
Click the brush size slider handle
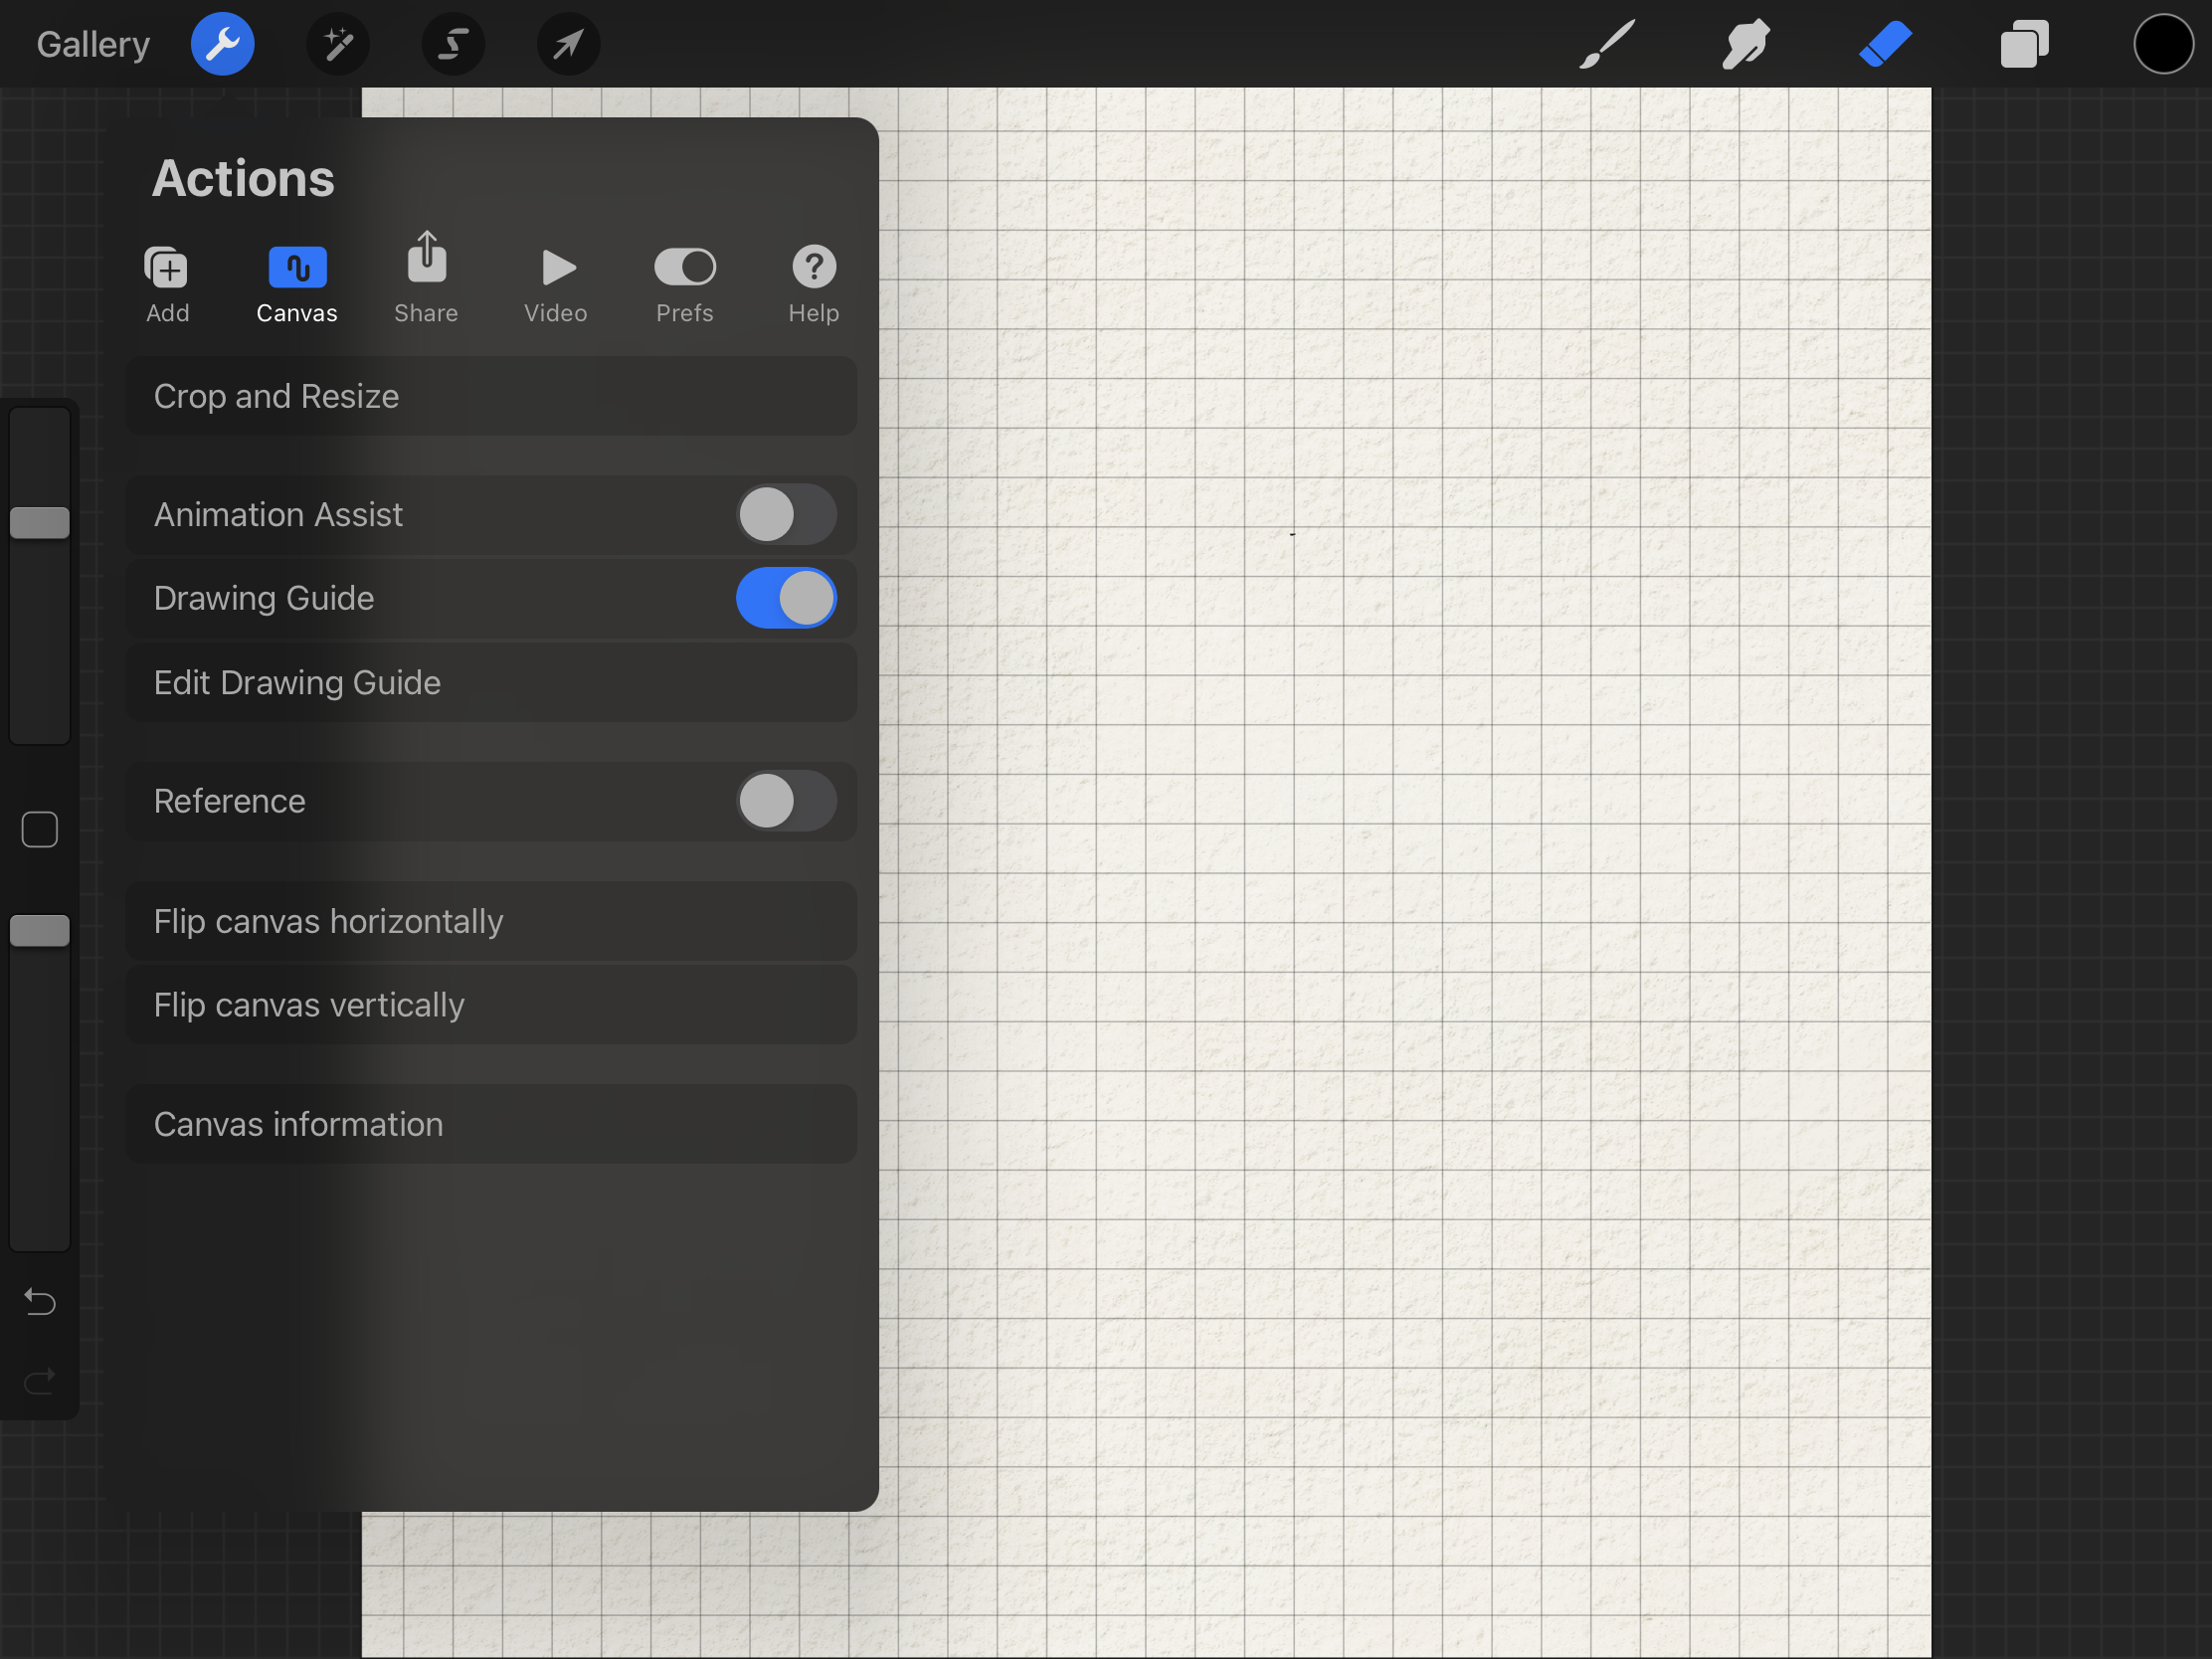pos(40,522)
